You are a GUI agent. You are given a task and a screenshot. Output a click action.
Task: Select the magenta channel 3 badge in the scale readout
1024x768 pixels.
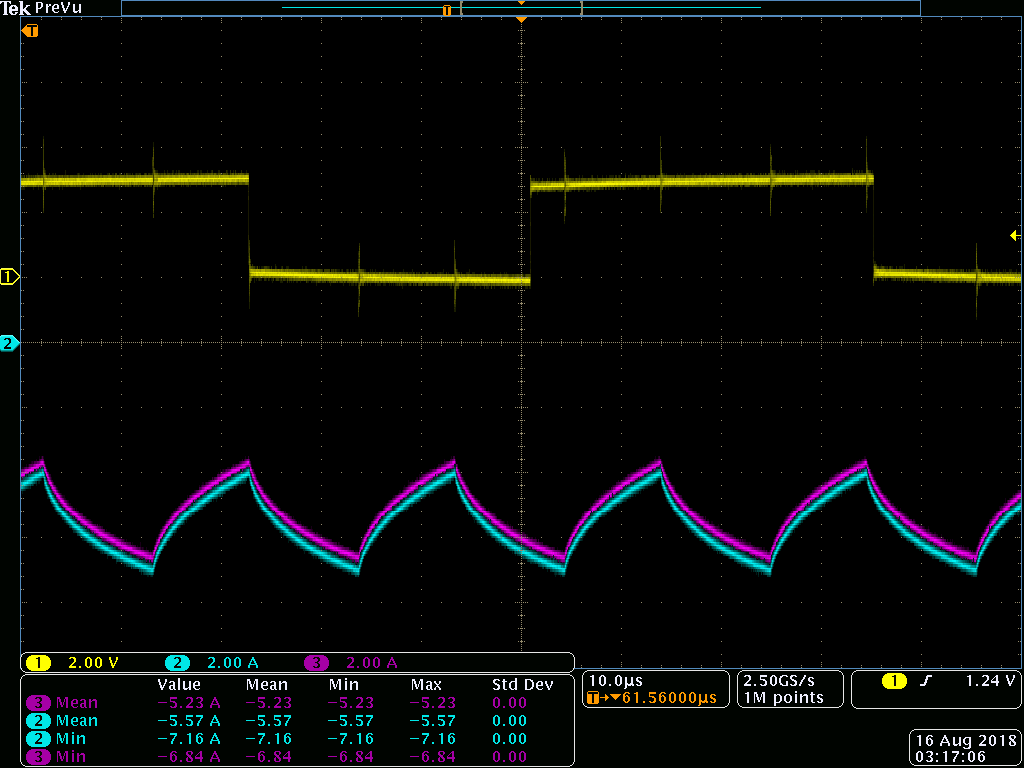pyautogui.click(x=317, y=663)
